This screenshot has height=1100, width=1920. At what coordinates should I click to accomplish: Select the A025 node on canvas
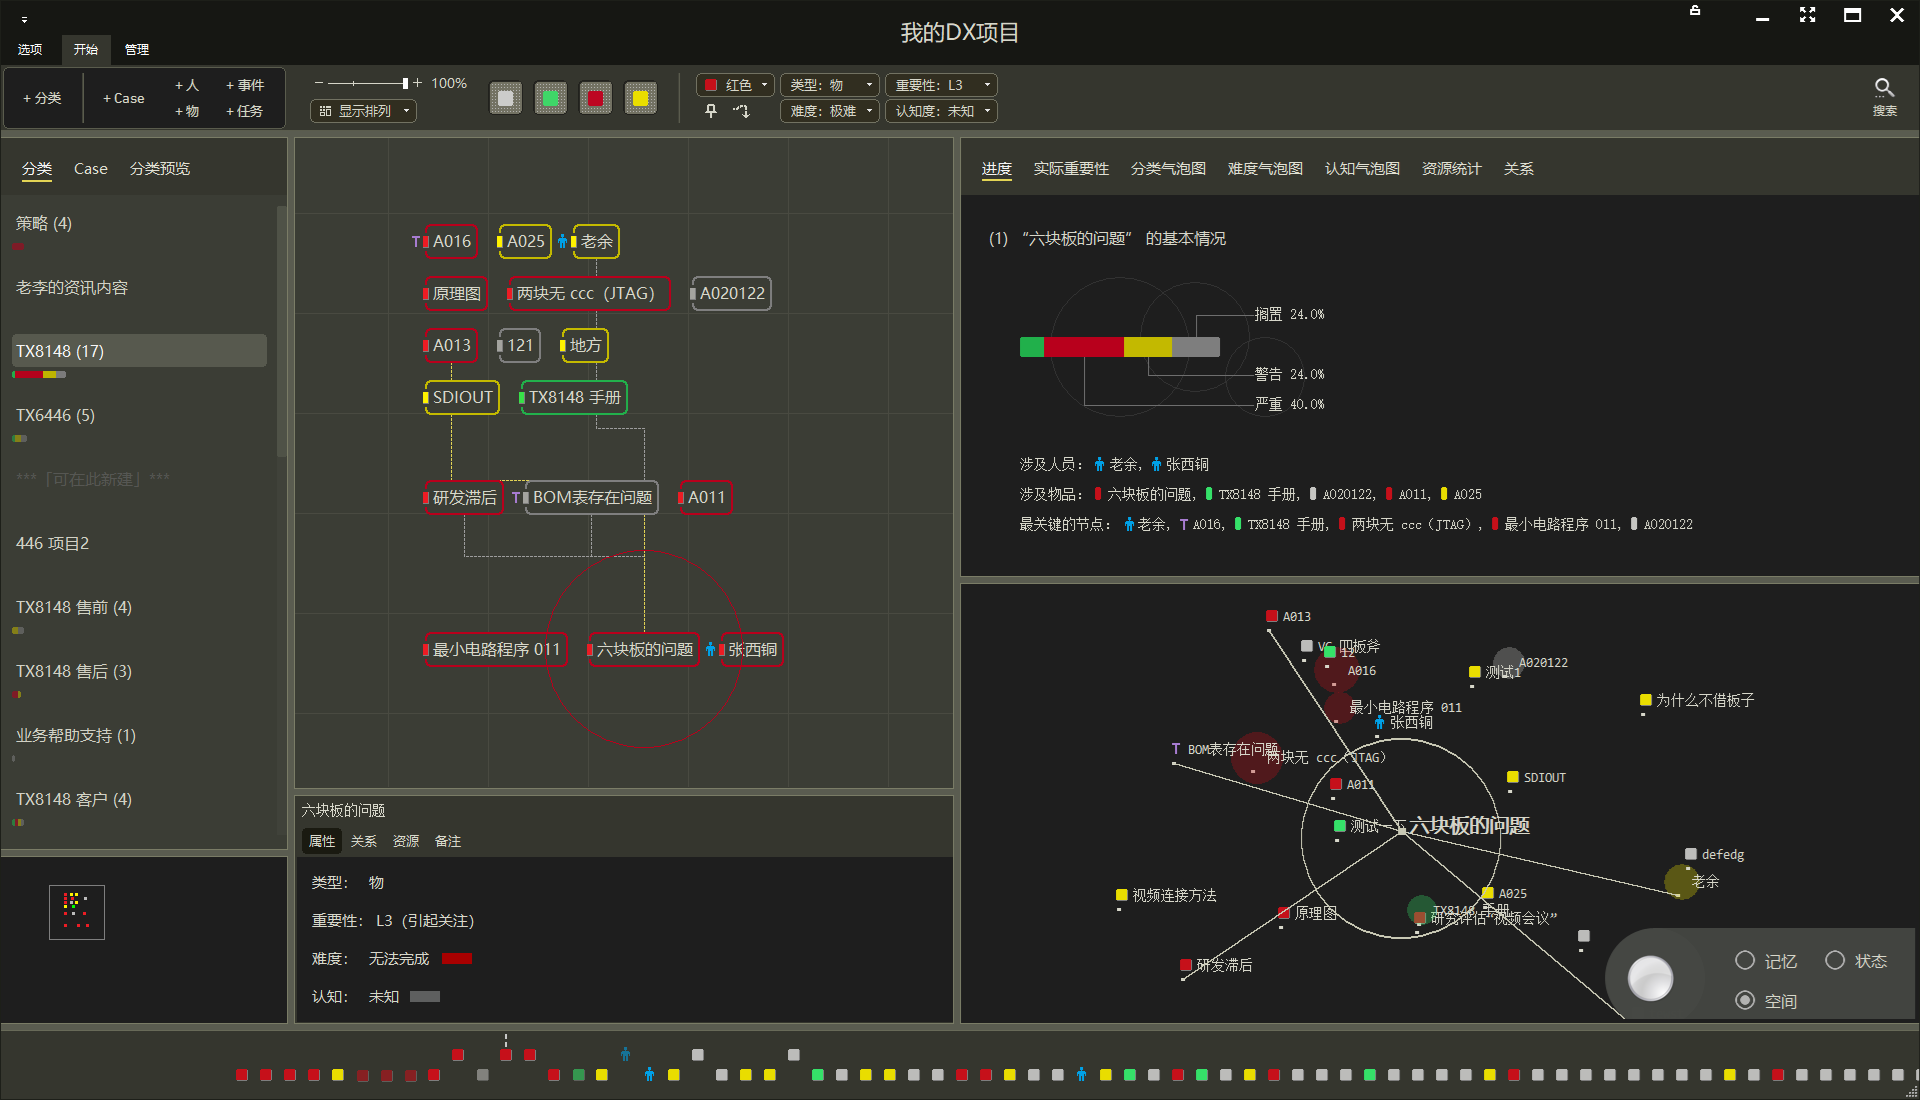(524, 241)
